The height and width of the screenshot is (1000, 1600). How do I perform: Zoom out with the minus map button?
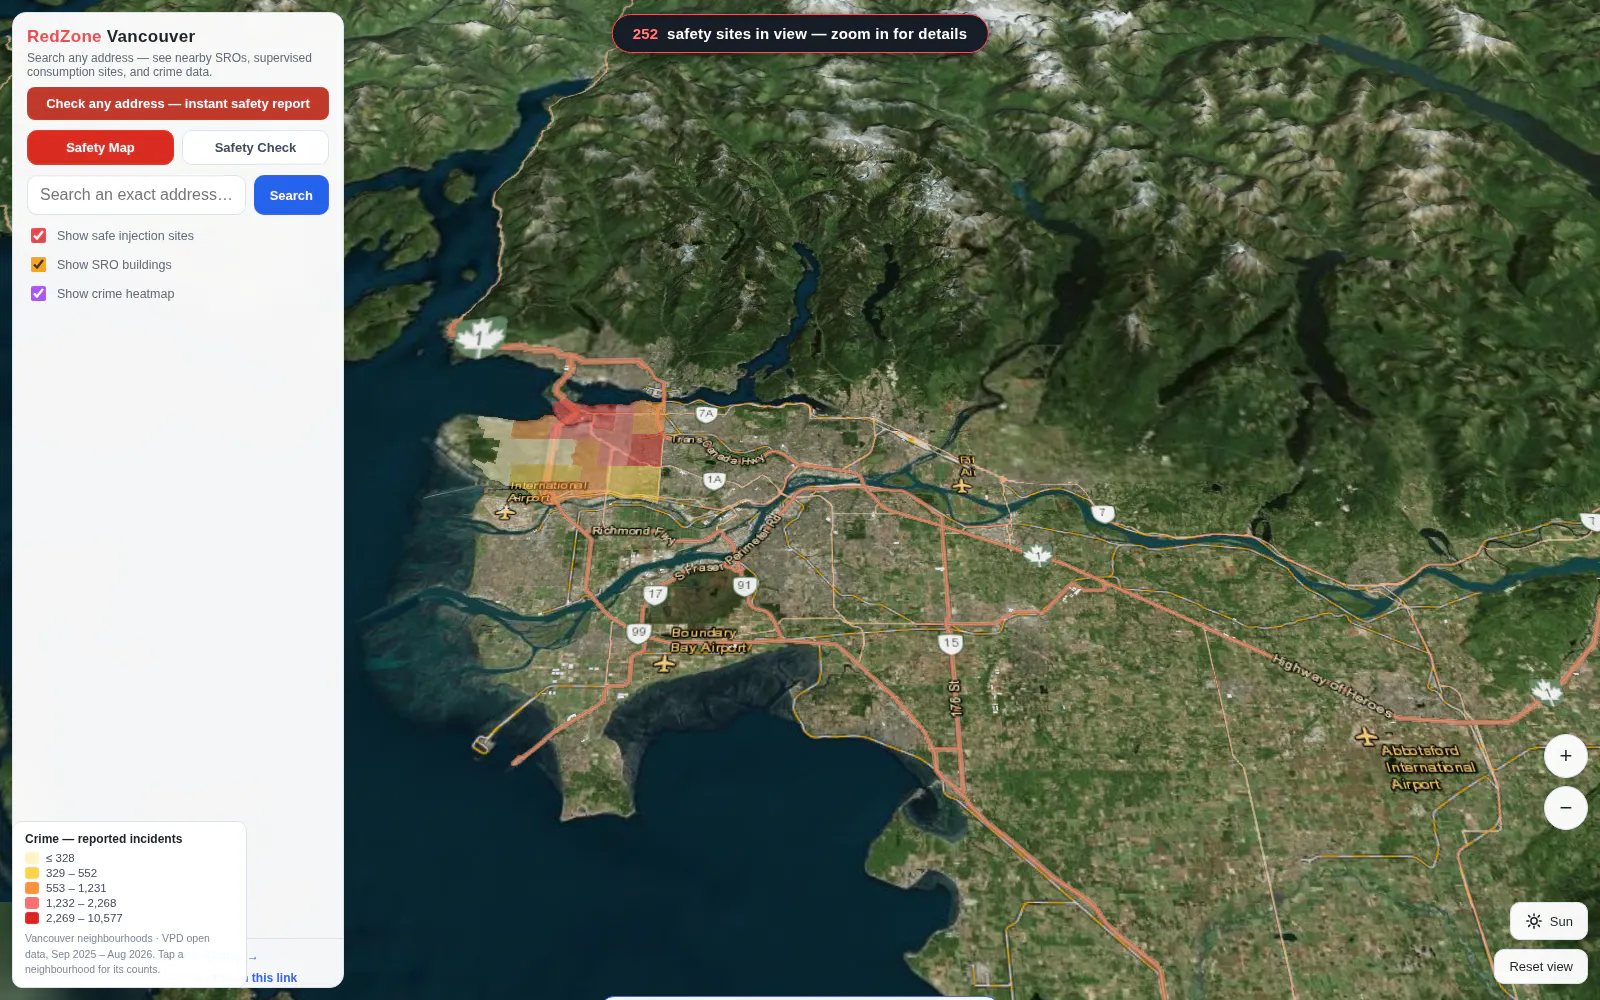[1565, 808]
